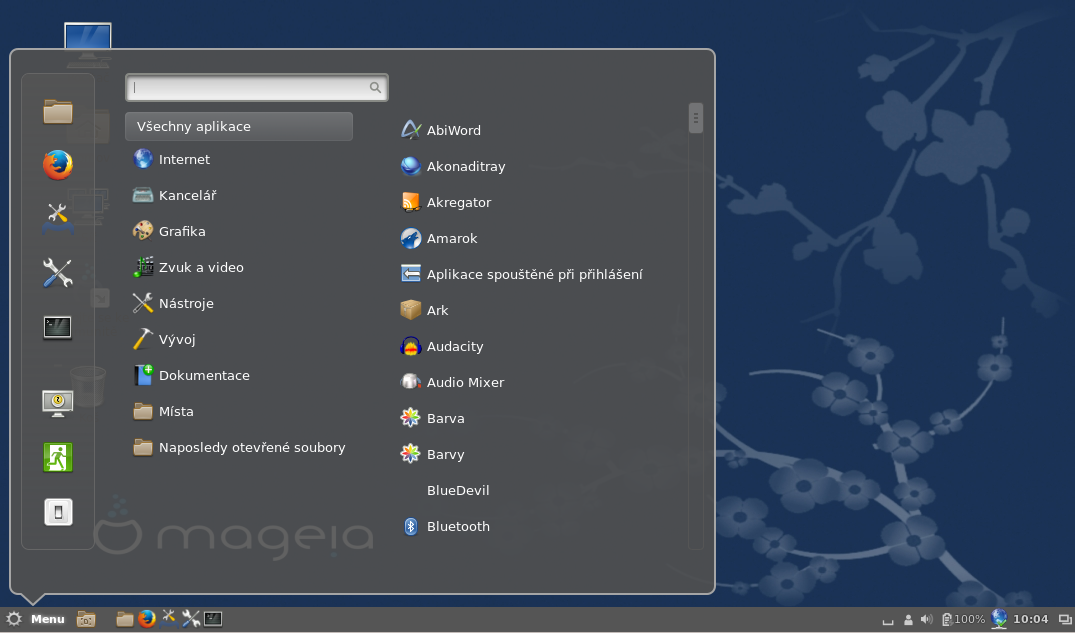Click the battery 100% indicator
1075x633 pixels.
coord(963,619)
